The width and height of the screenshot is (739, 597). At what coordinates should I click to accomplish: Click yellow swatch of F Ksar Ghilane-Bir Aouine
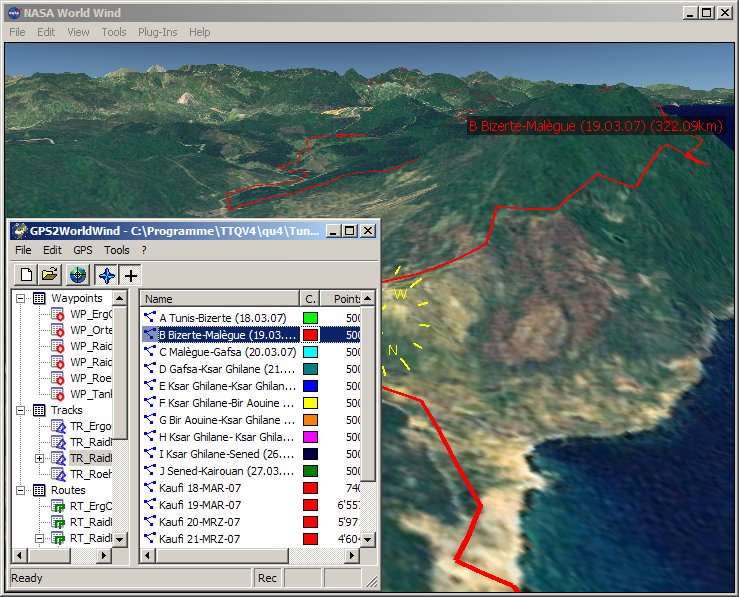pyautogui.click(x=310, y=403)
